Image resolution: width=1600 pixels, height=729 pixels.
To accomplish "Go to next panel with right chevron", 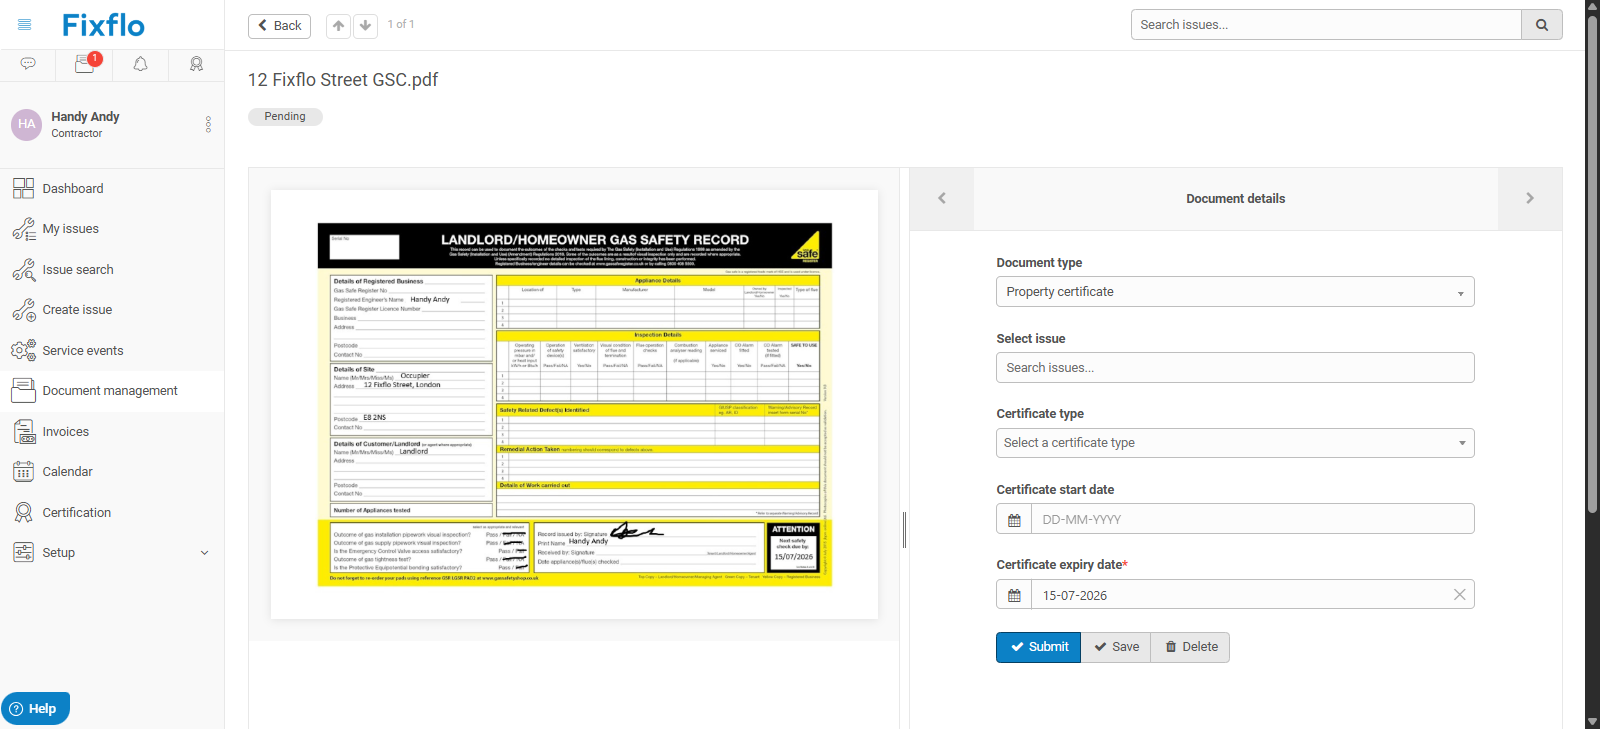I will pyautogui.click(x=1530, y=198).
